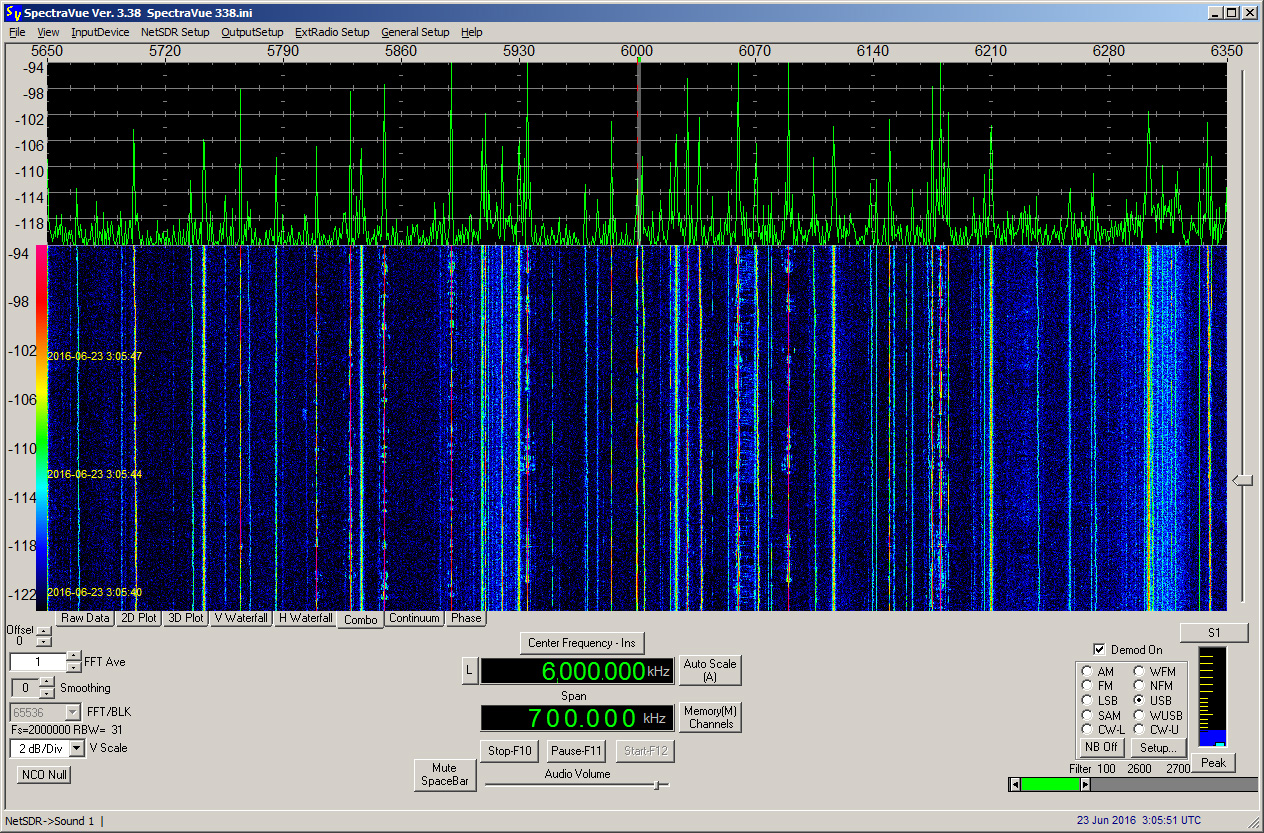Open the View menu

(x=48, y=32)
